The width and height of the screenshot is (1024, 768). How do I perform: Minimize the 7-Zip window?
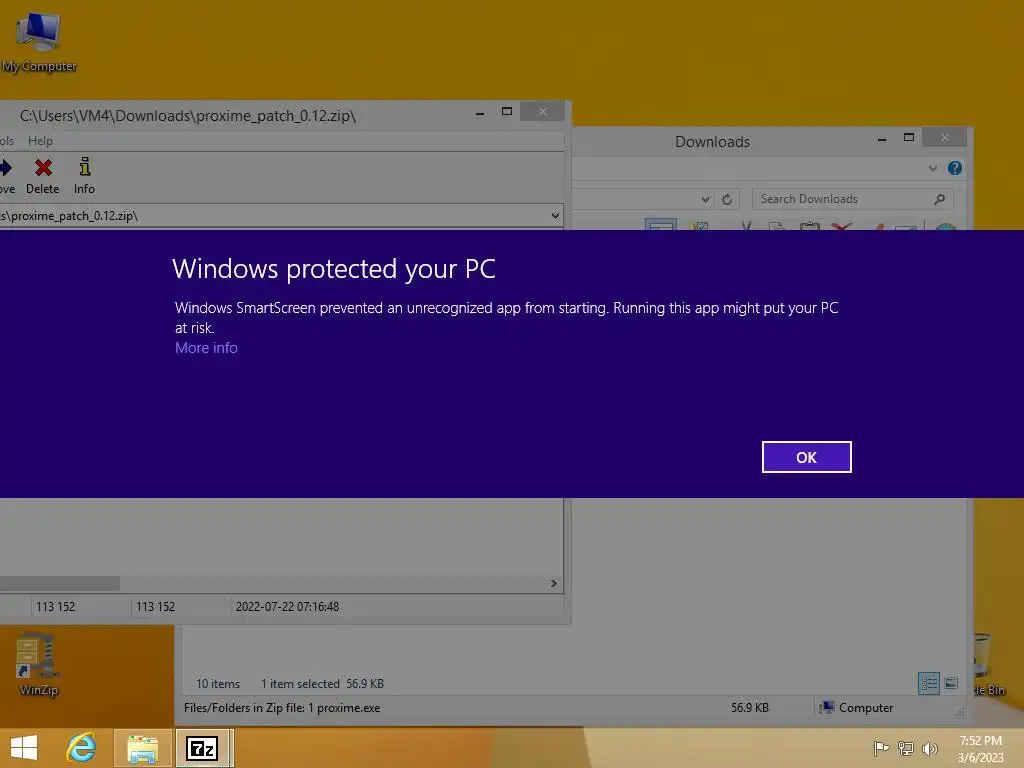coord(480,112)
